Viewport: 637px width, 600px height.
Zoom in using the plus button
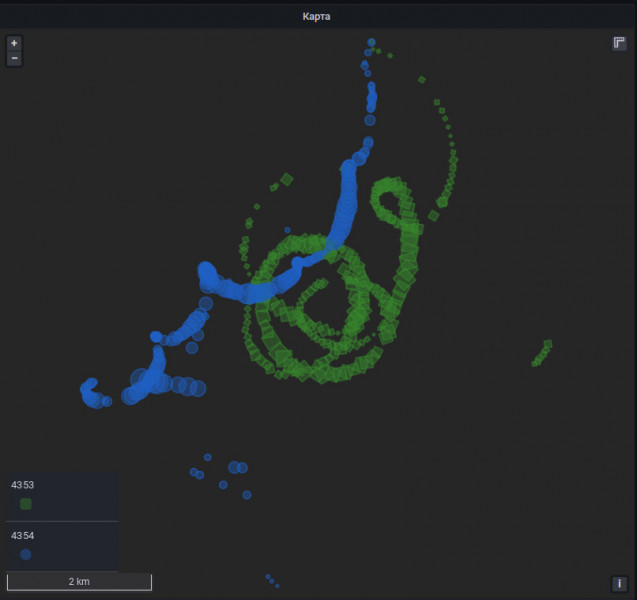14,44
